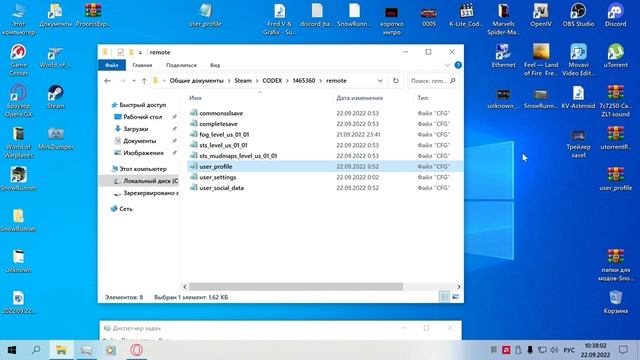Viewport: 640px width, 360px height.
Task: Open the volume tray icon
Action: pos(554,350)
